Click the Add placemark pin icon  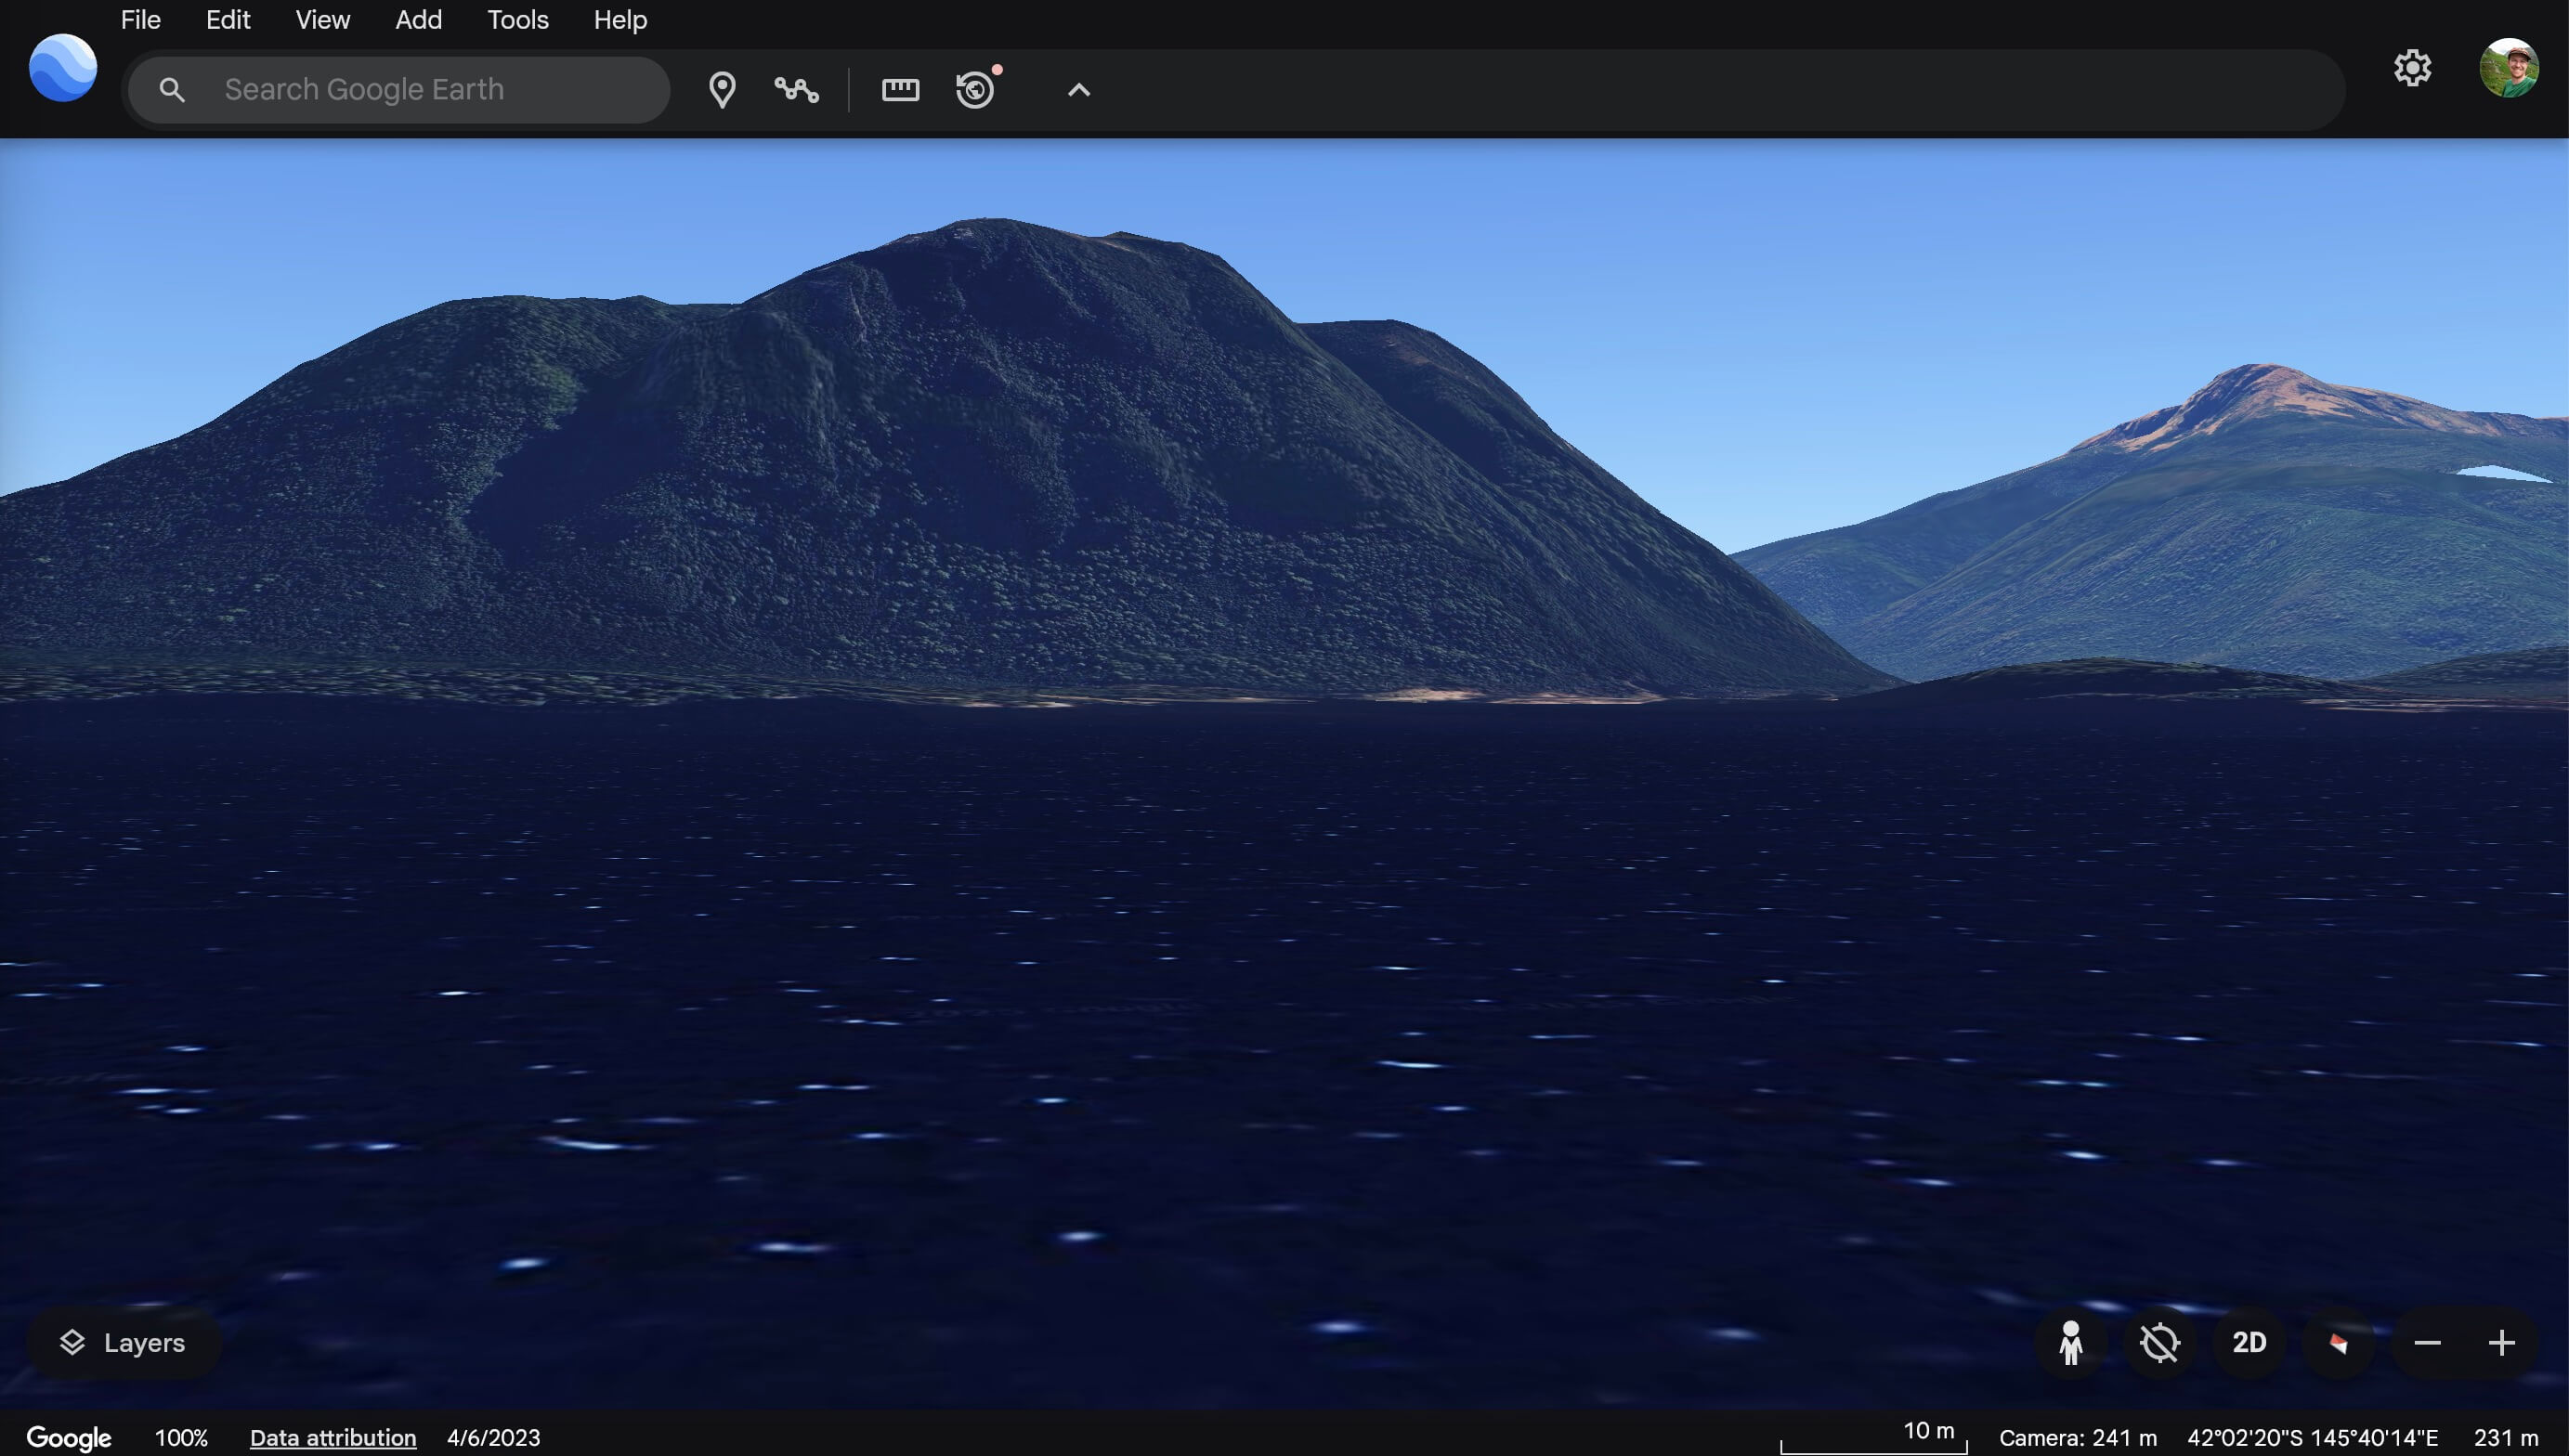[721, 90]
